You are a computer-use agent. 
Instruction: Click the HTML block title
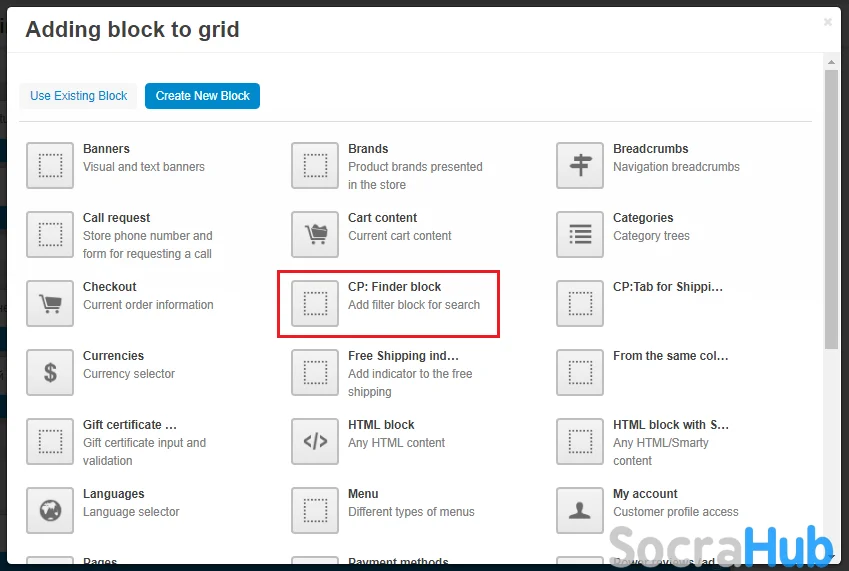[381, 425]
